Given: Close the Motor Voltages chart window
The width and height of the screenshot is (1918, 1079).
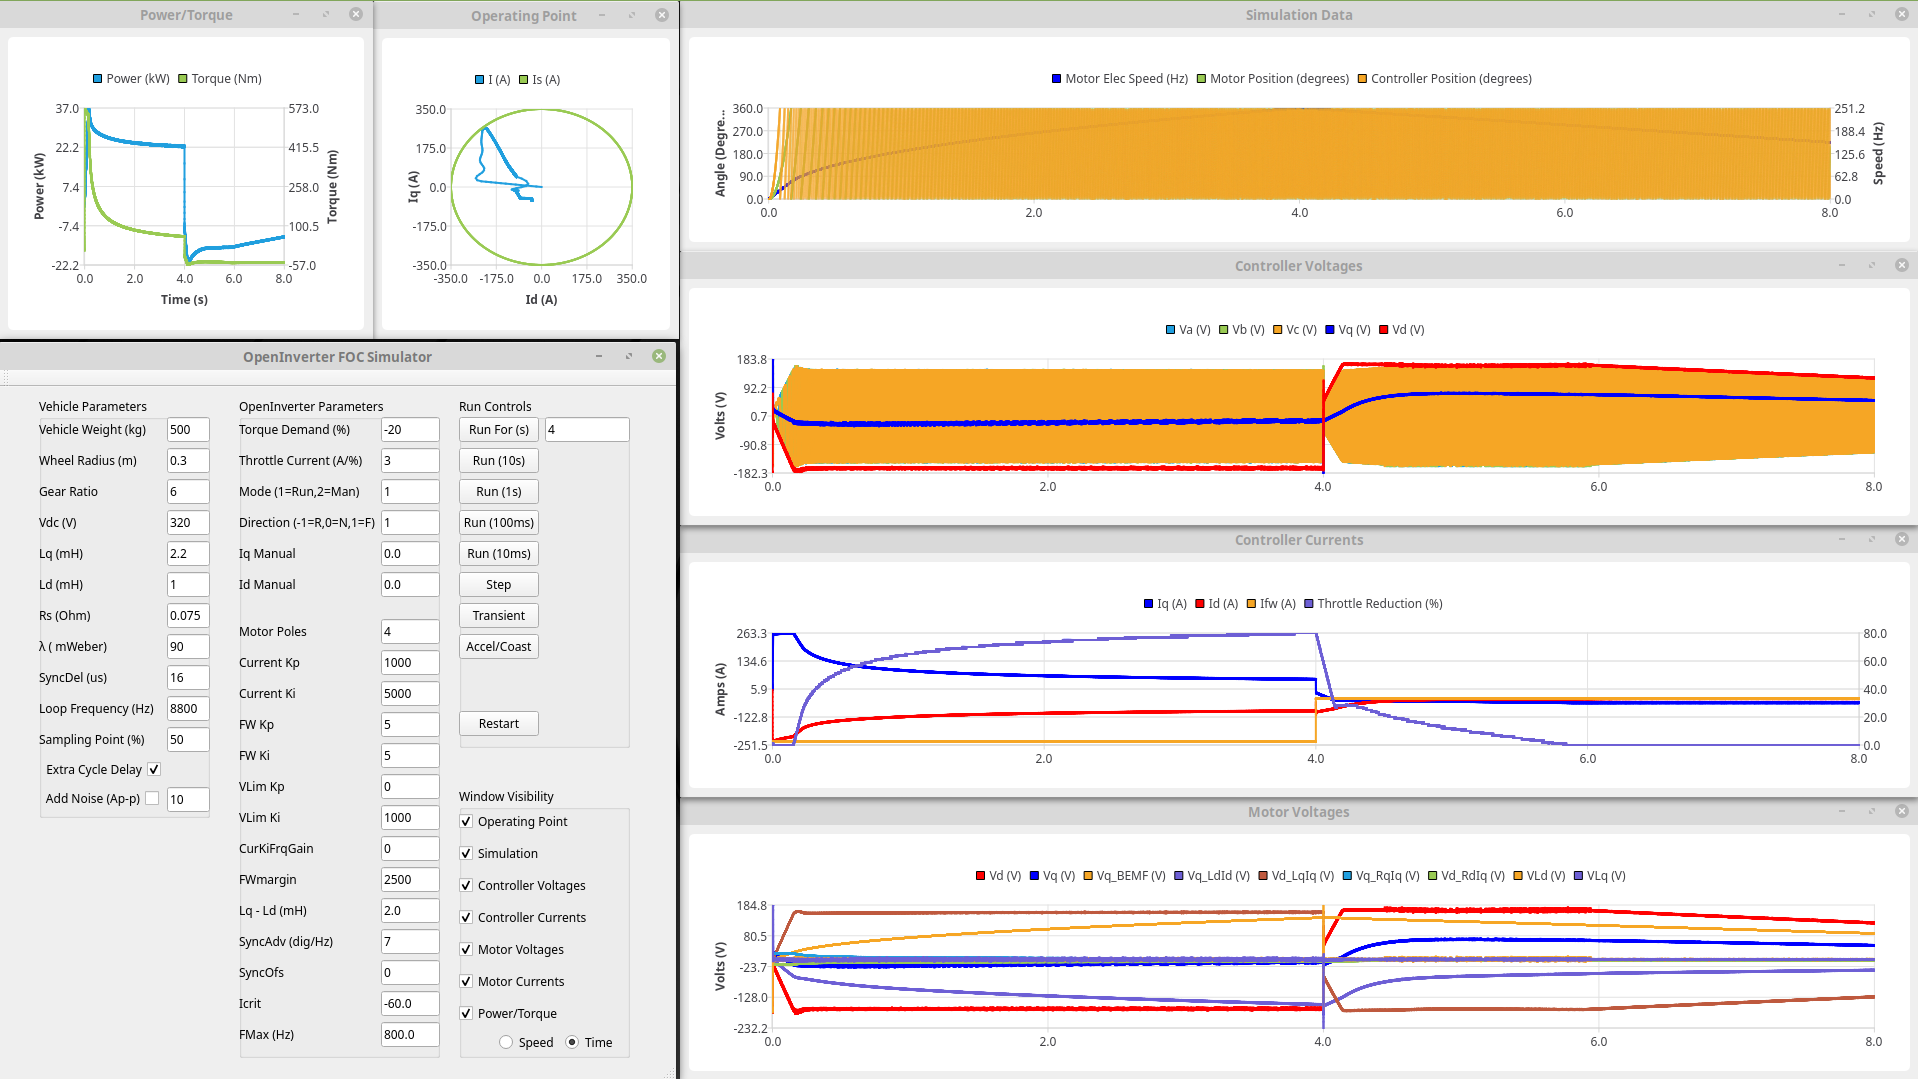Looking at the screenshot, I should (x=1901, y=811).
